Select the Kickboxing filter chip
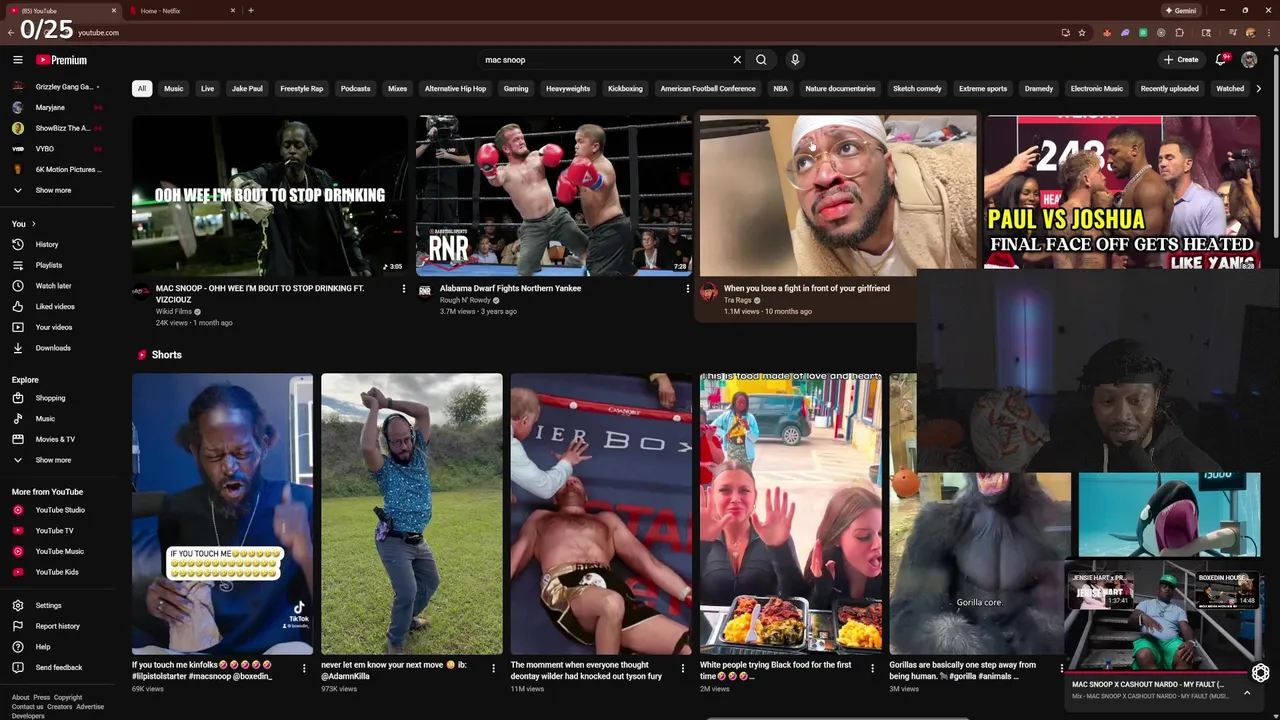 pos(625,88)
